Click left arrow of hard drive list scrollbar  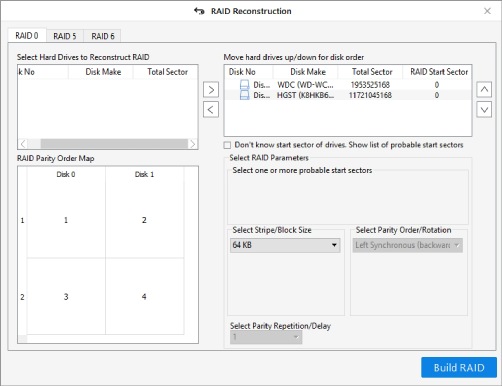tap(23, 144)
